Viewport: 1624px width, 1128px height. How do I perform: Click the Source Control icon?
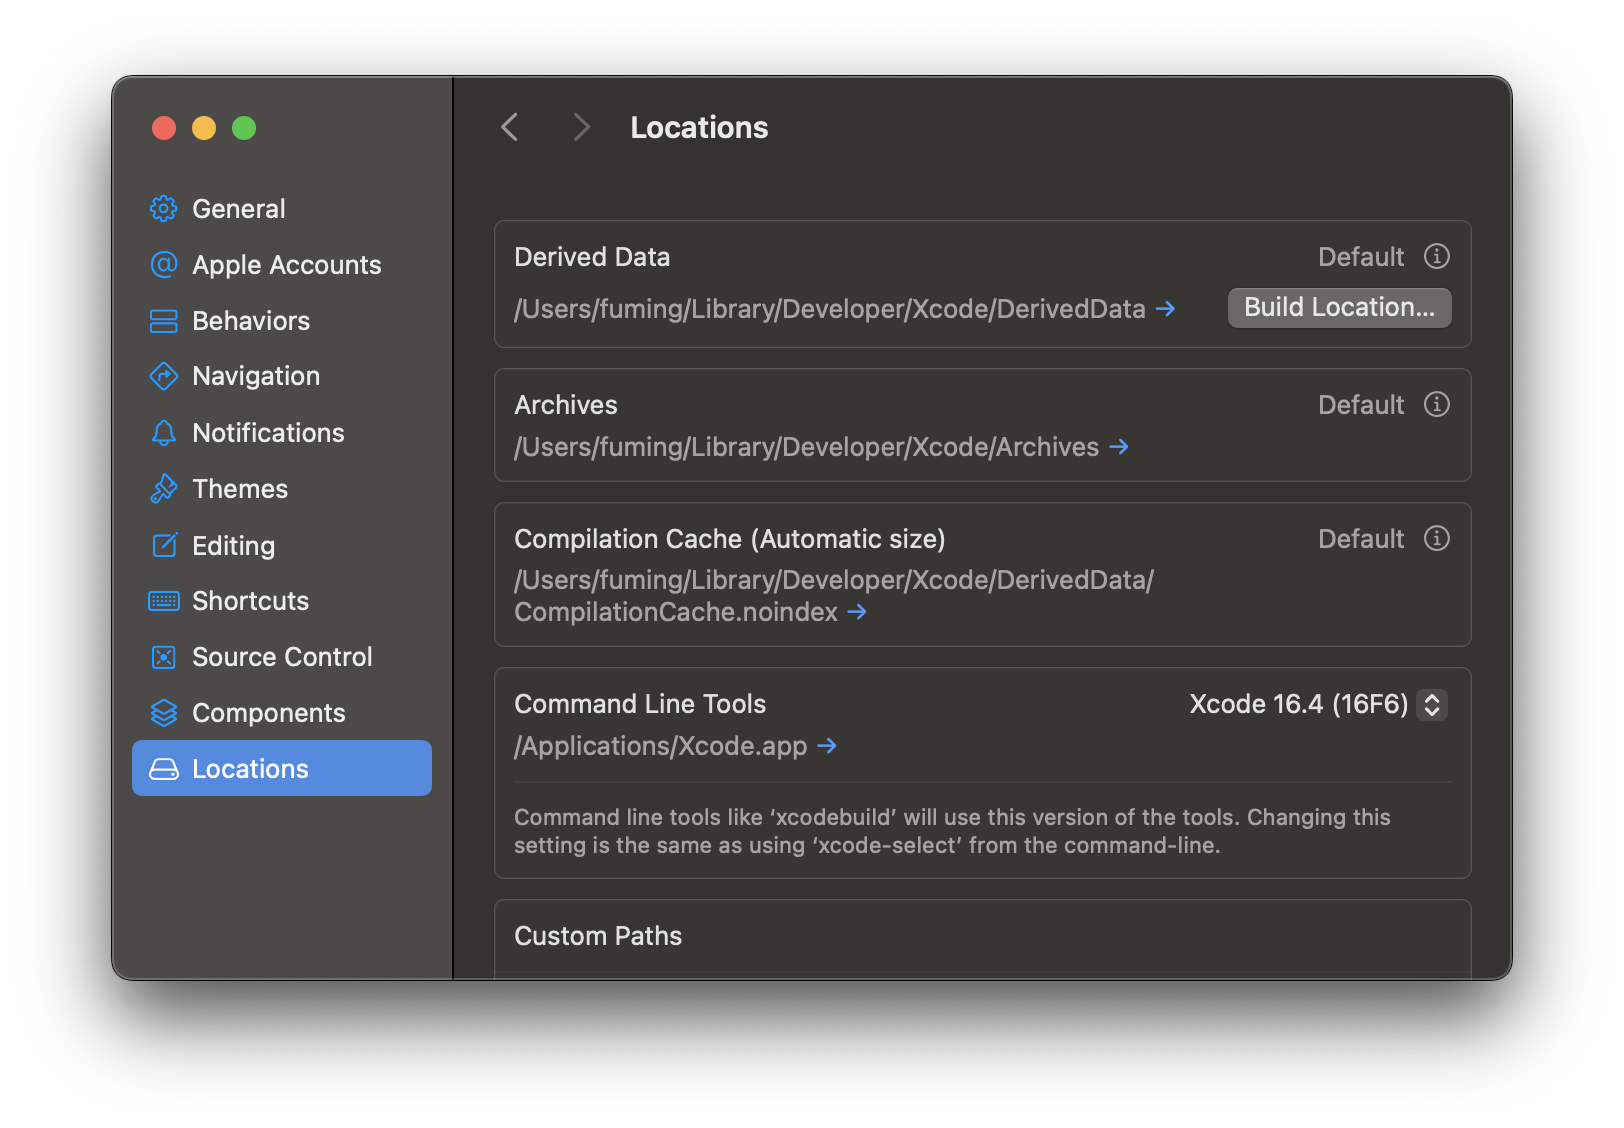click(x=164, y=657)
